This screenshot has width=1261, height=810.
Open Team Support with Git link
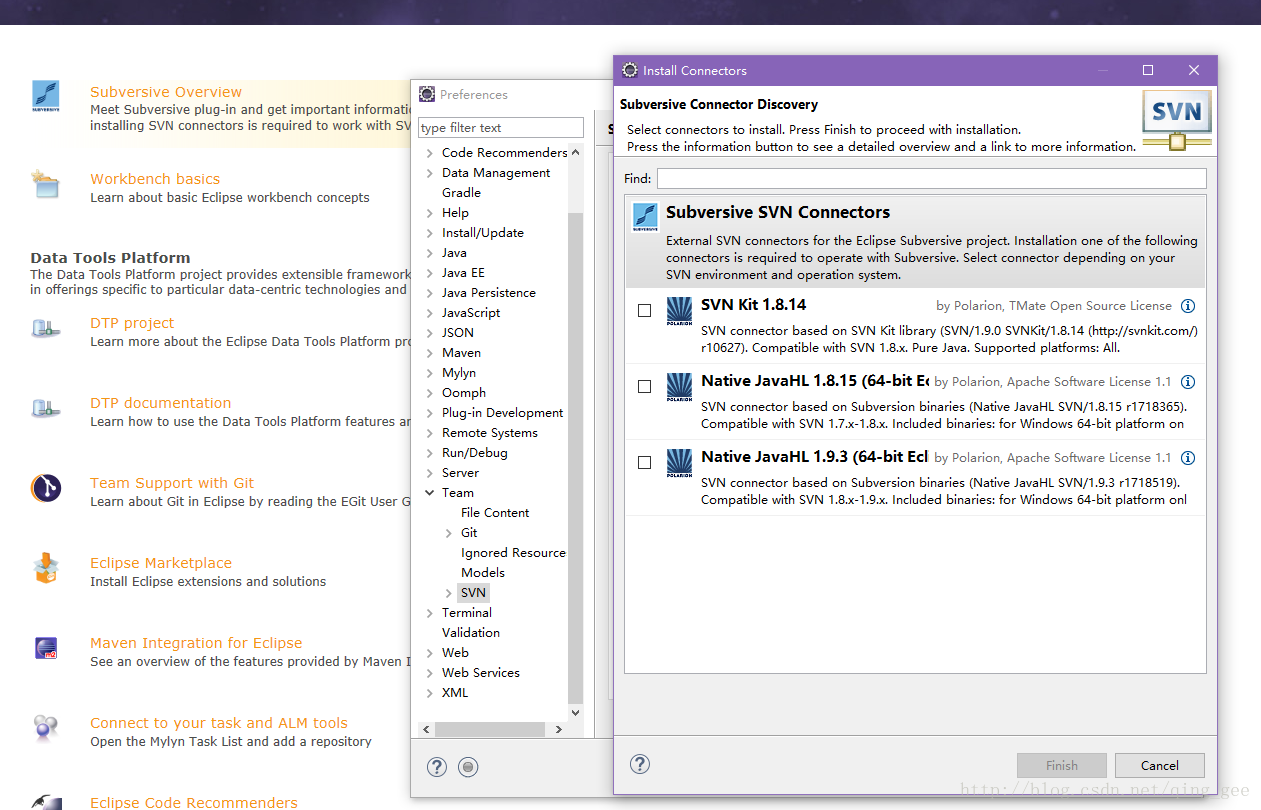tap(172, 483)
